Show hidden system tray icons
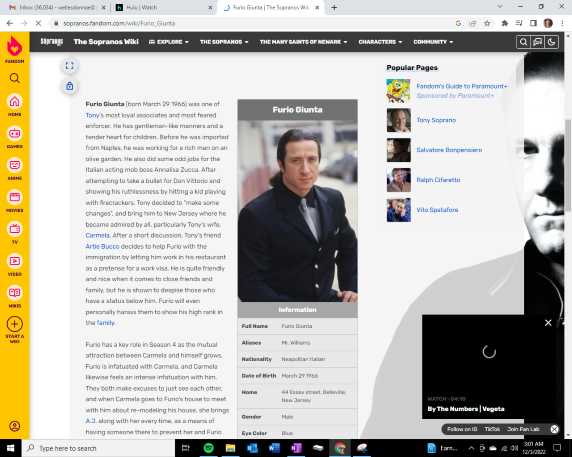 click(x=471, y=448)
